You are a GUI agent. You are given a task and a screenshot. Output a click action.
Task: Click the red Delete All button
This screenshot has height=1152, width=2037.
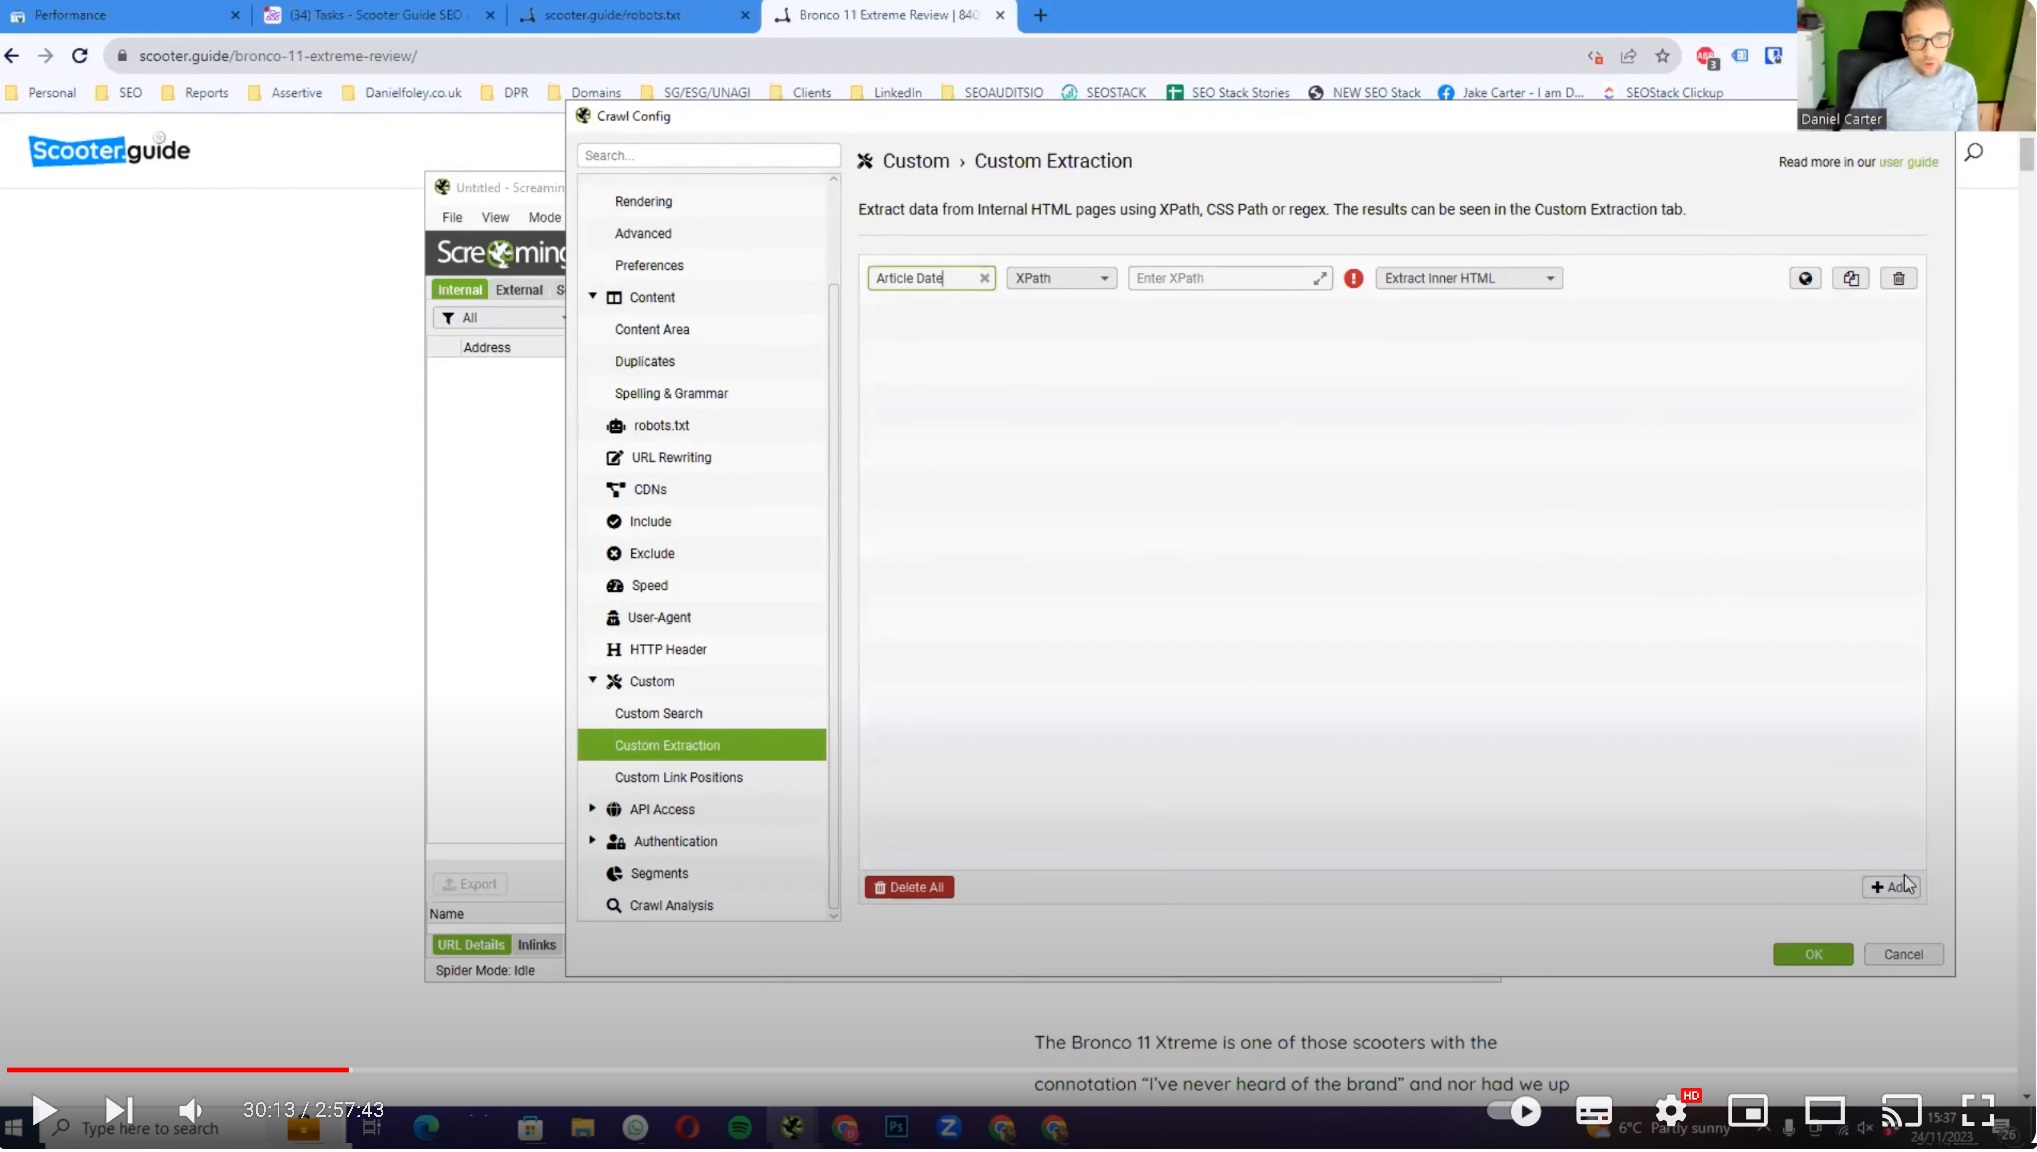coord(908,888)
